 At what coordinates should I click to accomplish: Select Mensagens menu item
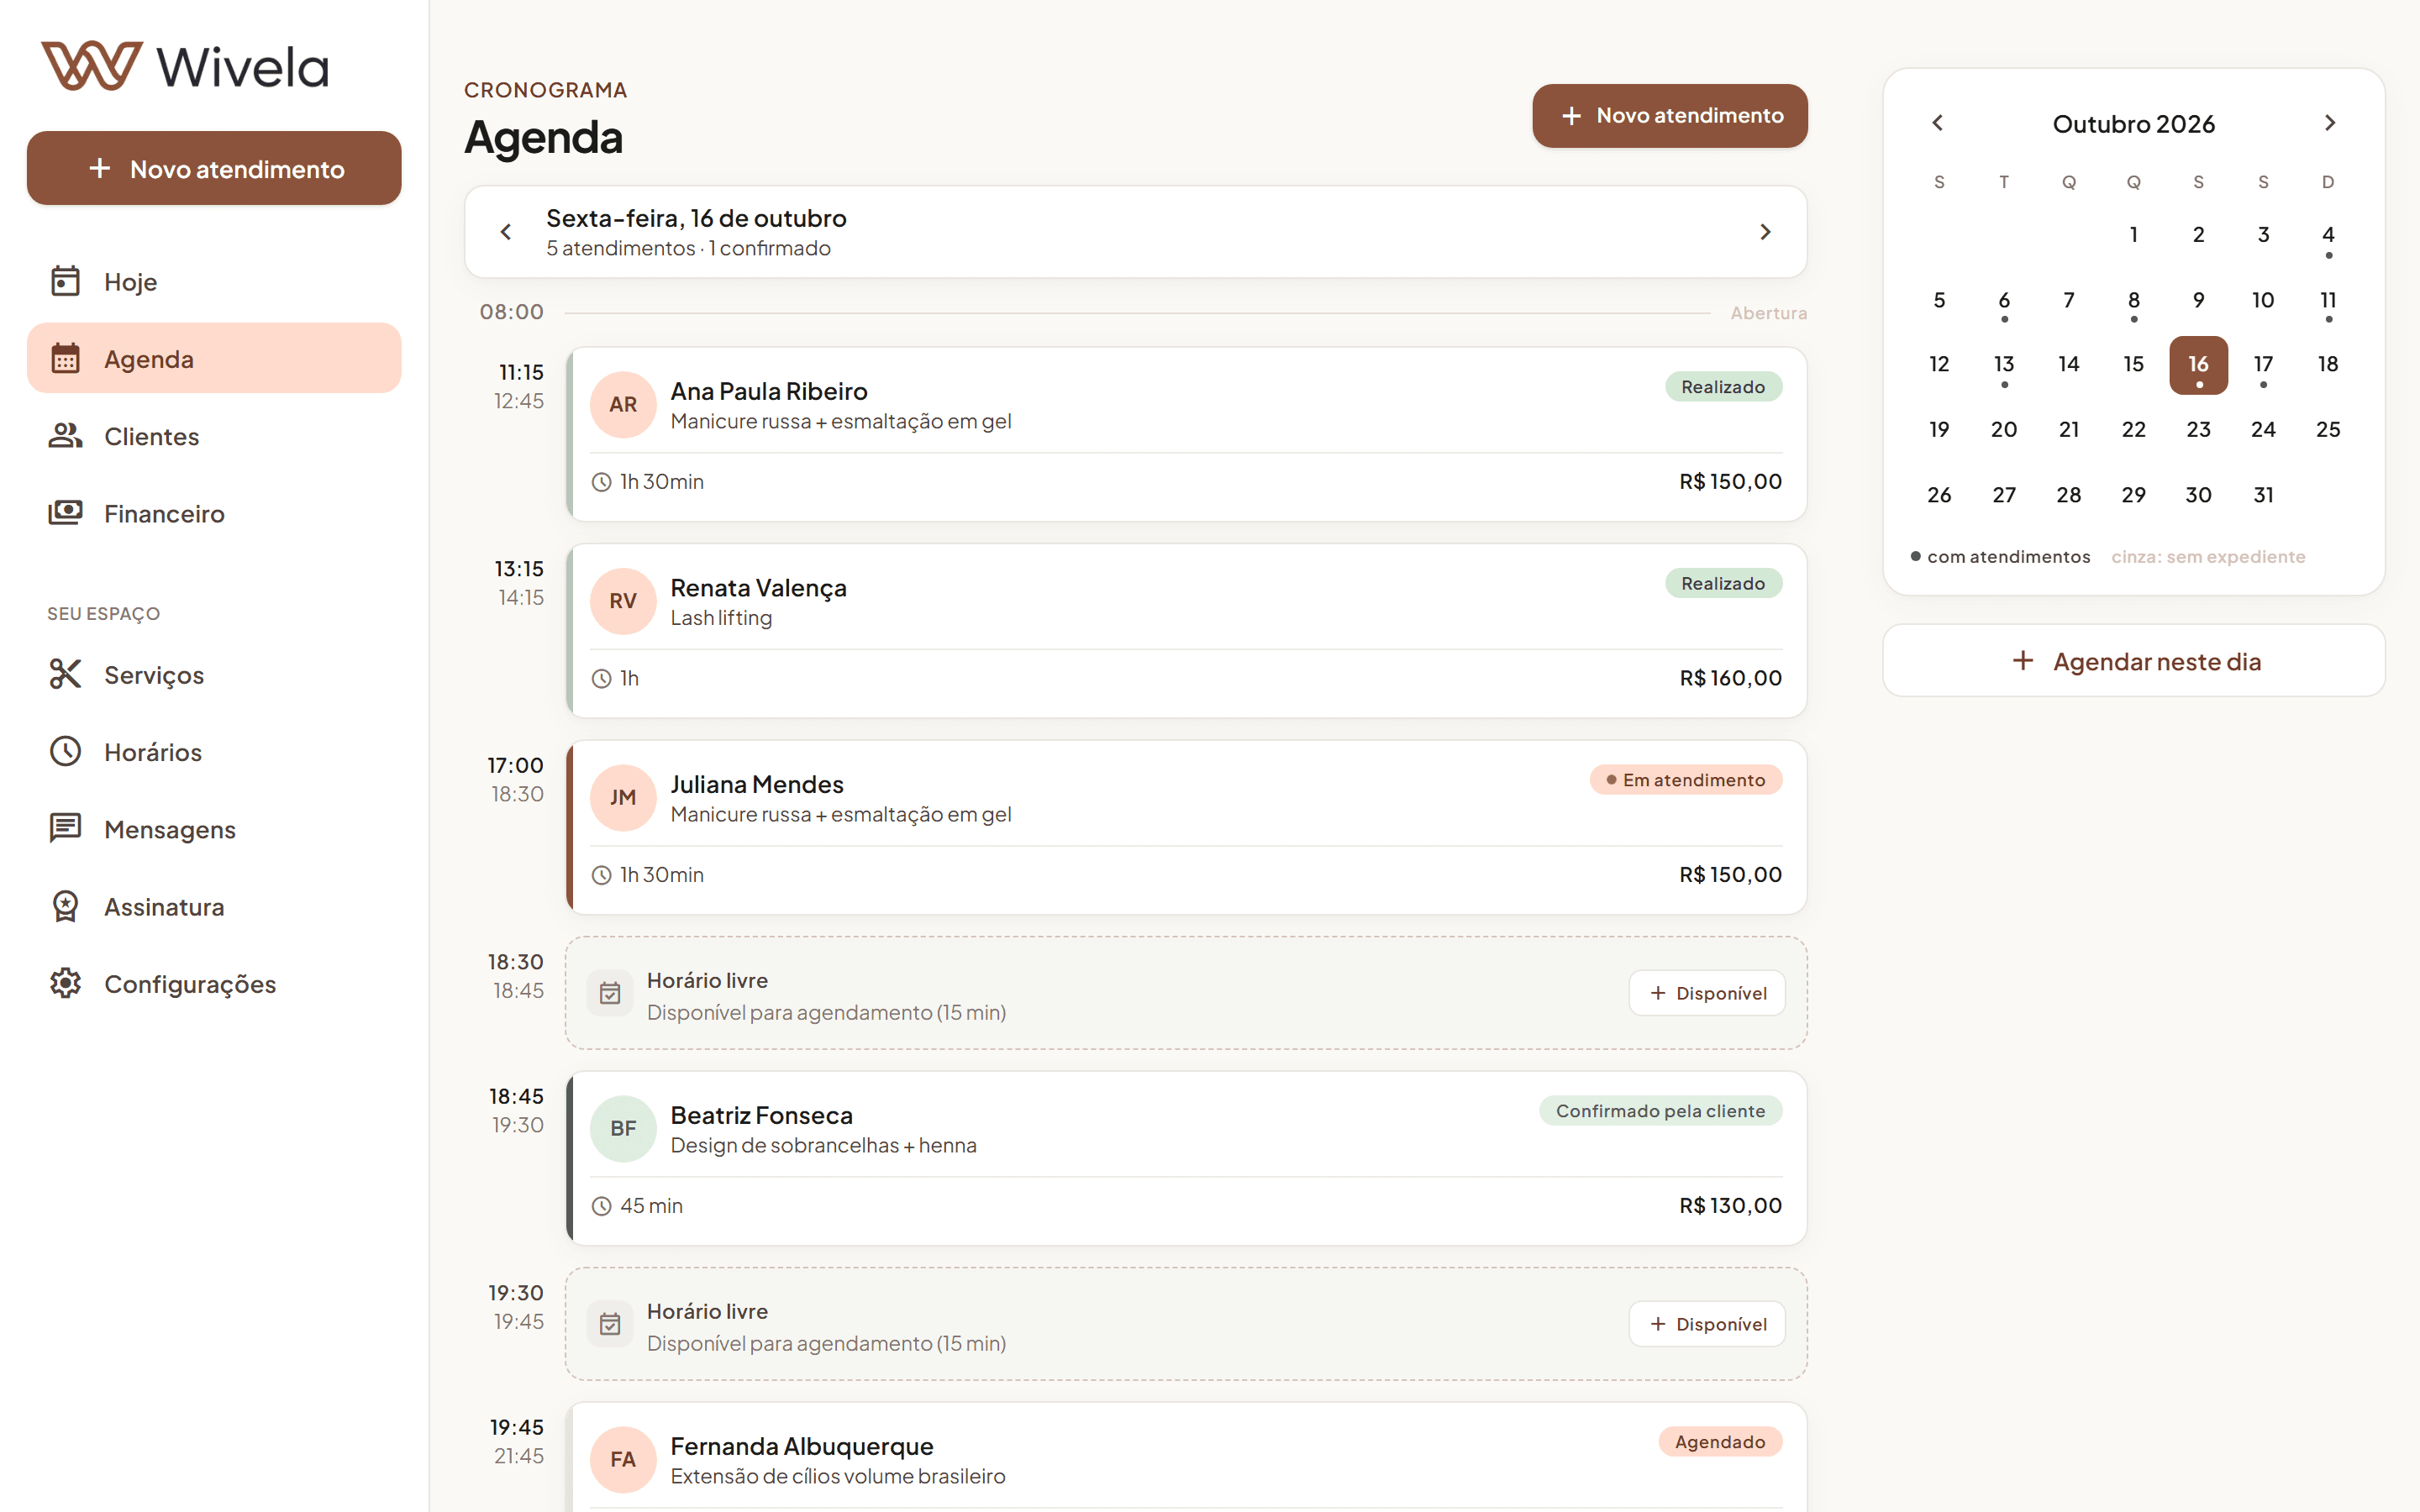pyautogui.click(x=214, y=829)
